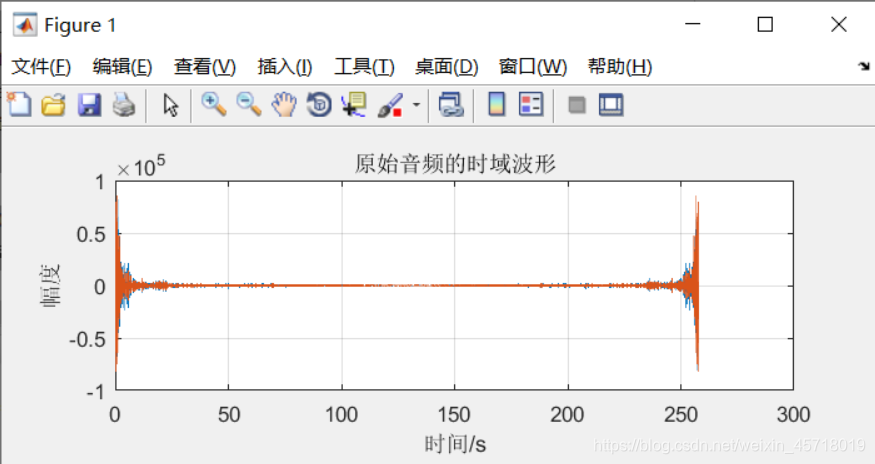The image size is (875, 464).
Task: Insert a Colorbar via toolbar icon
Action: pyautogui.click(x=497, y=104)
